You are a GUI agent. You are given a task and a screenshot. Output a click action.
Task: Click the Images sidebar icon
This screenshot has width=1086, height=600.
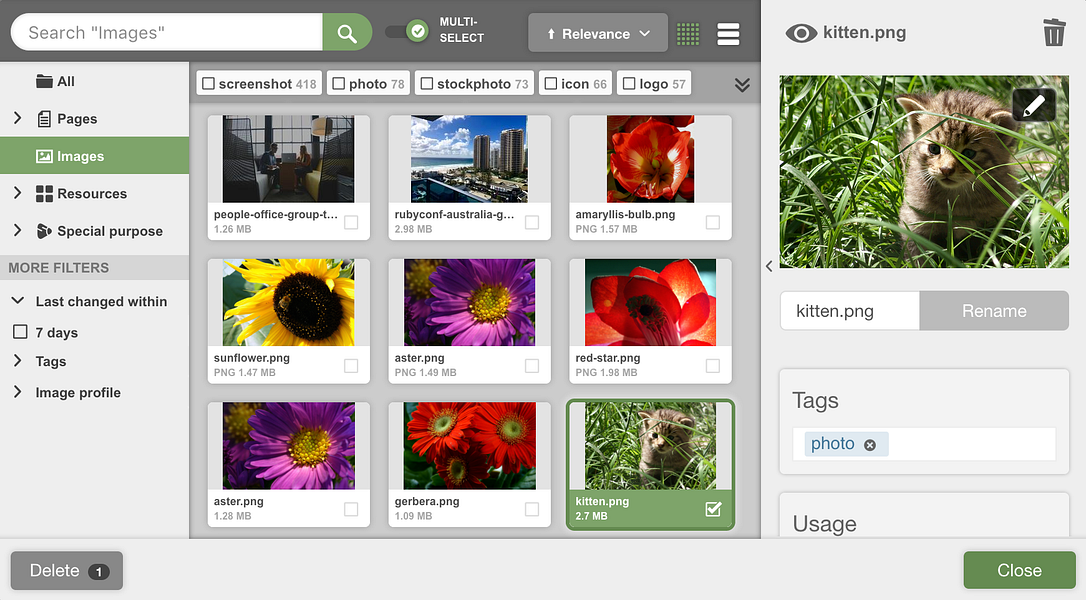[44, 156]
